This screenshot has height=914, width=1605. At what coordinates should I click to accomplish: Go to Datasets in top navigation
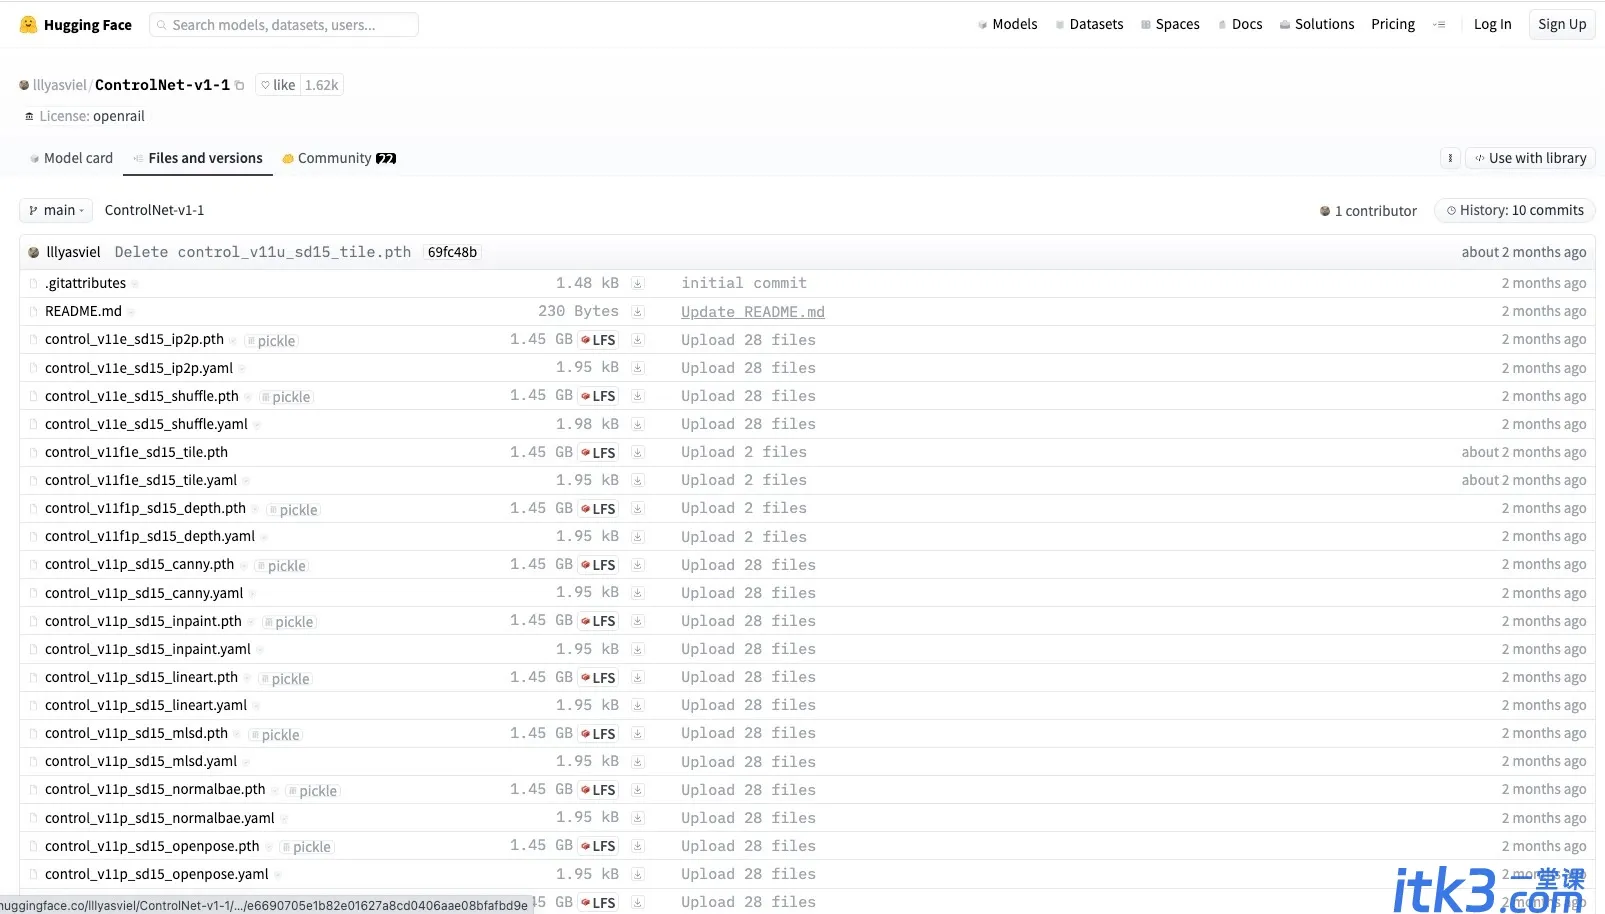[1090, 24]
